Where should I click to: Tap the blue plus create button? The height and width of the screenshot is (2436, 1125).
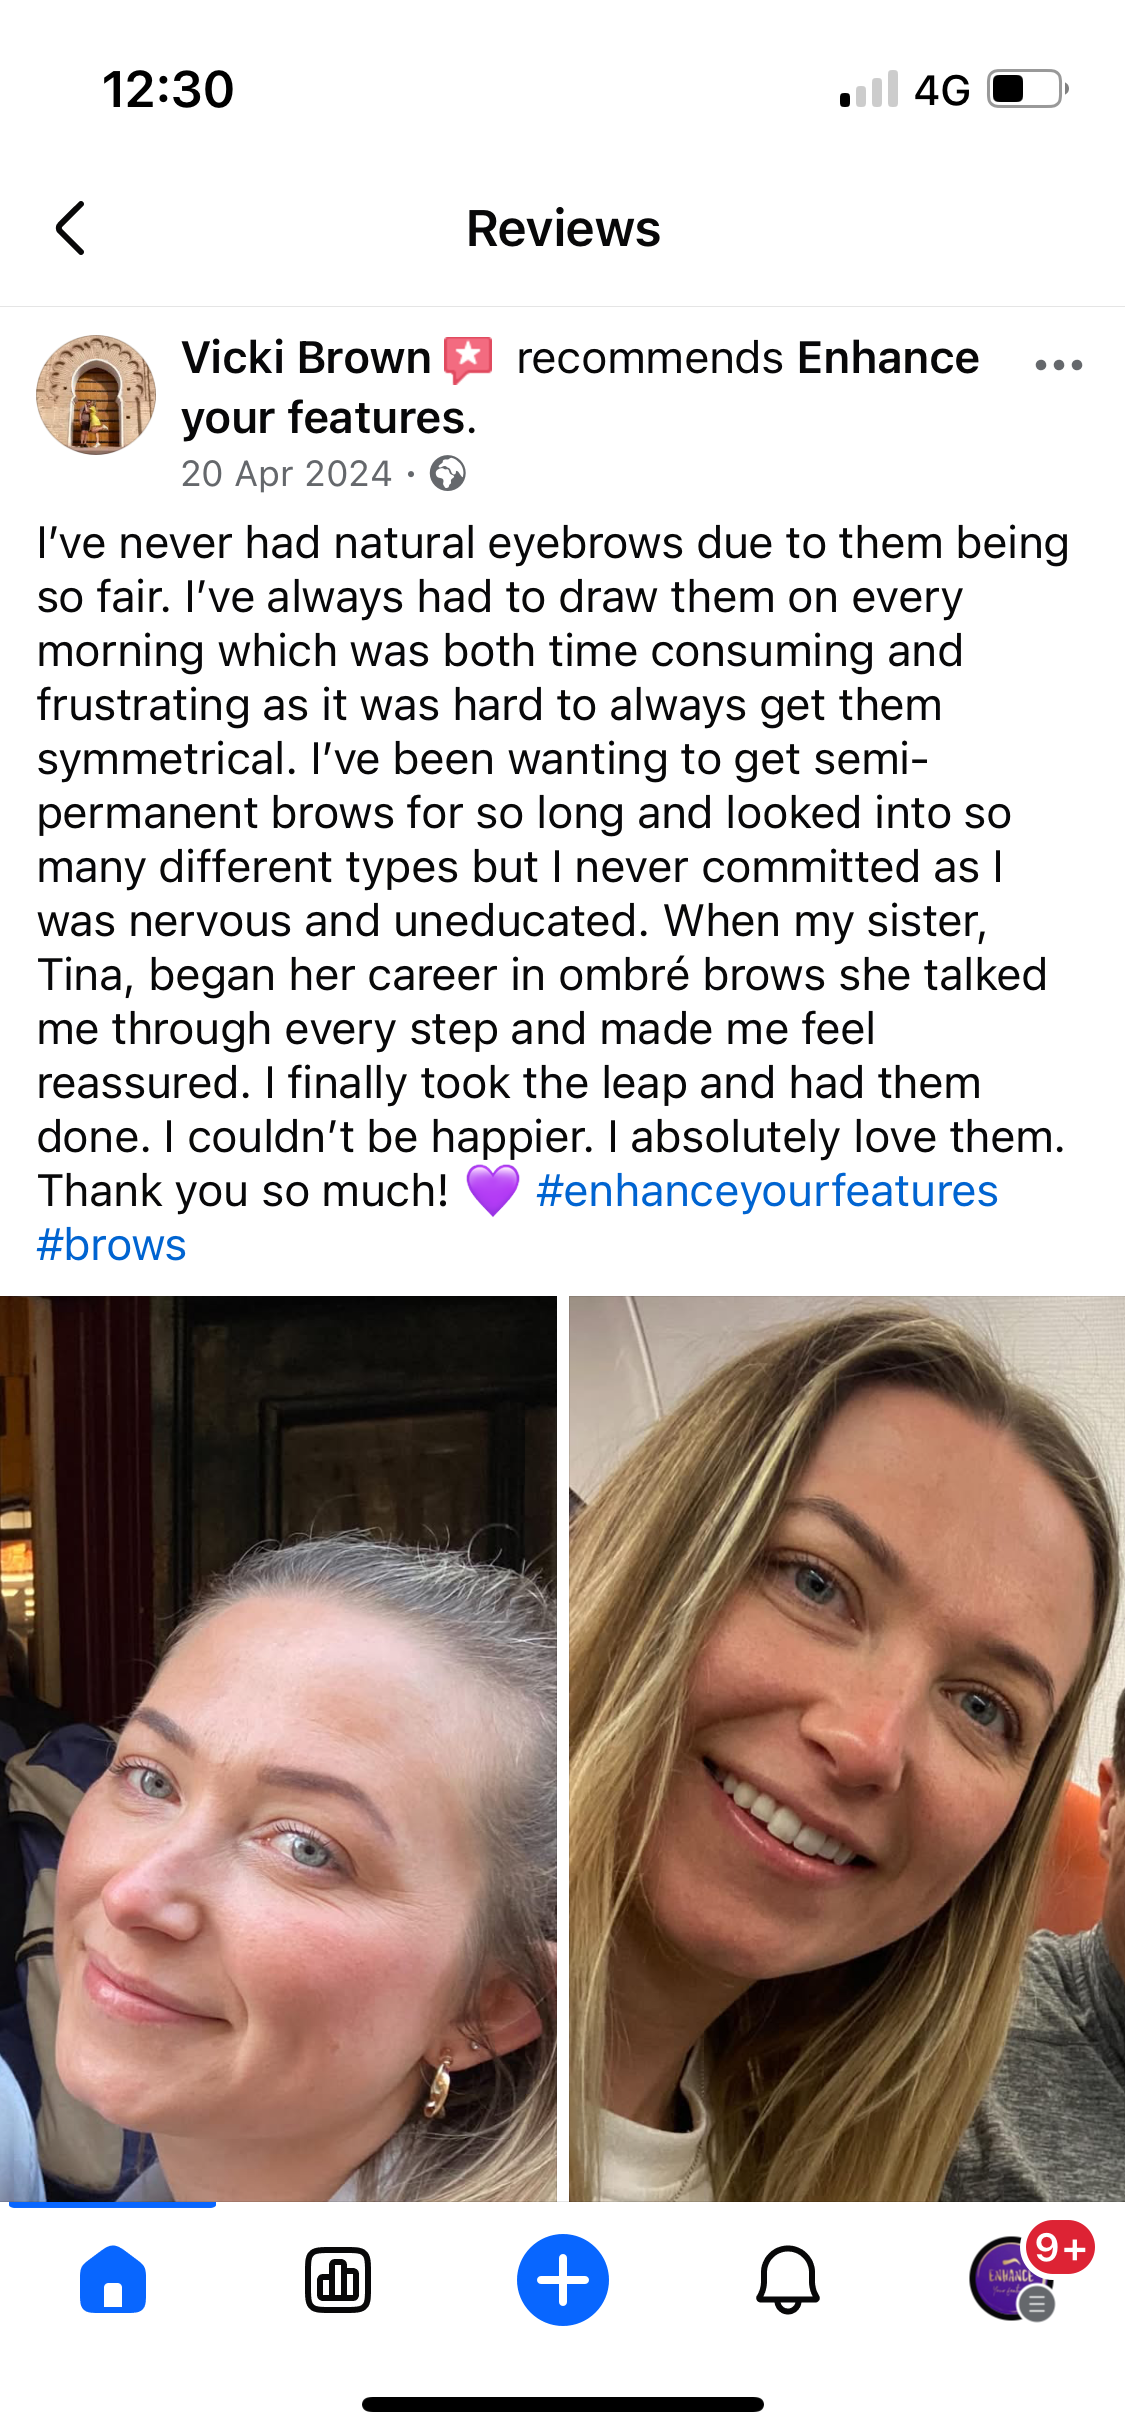pyautogui.click(x=563, y=2280)
